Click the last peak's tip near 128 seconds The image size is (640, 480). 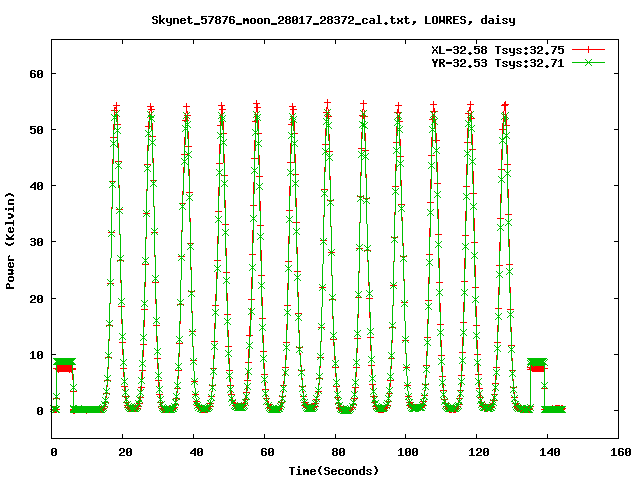505,106
